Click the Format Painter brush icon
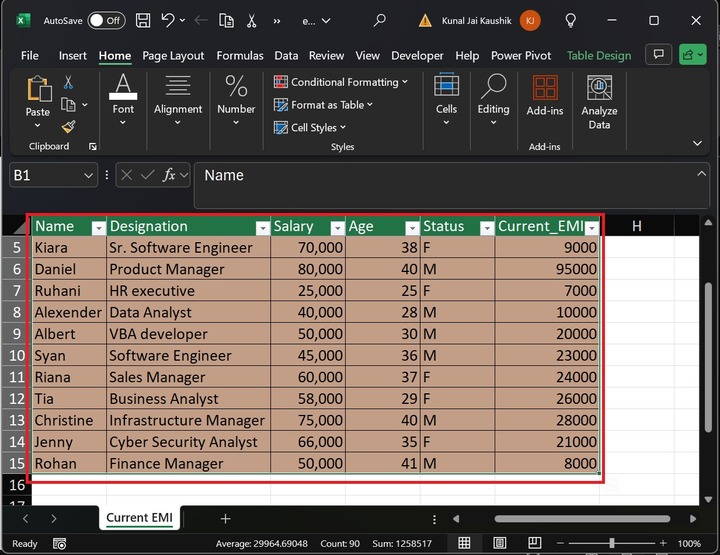Image resolution: width=720 pixels, height=555 pixels. click(68, 126)
